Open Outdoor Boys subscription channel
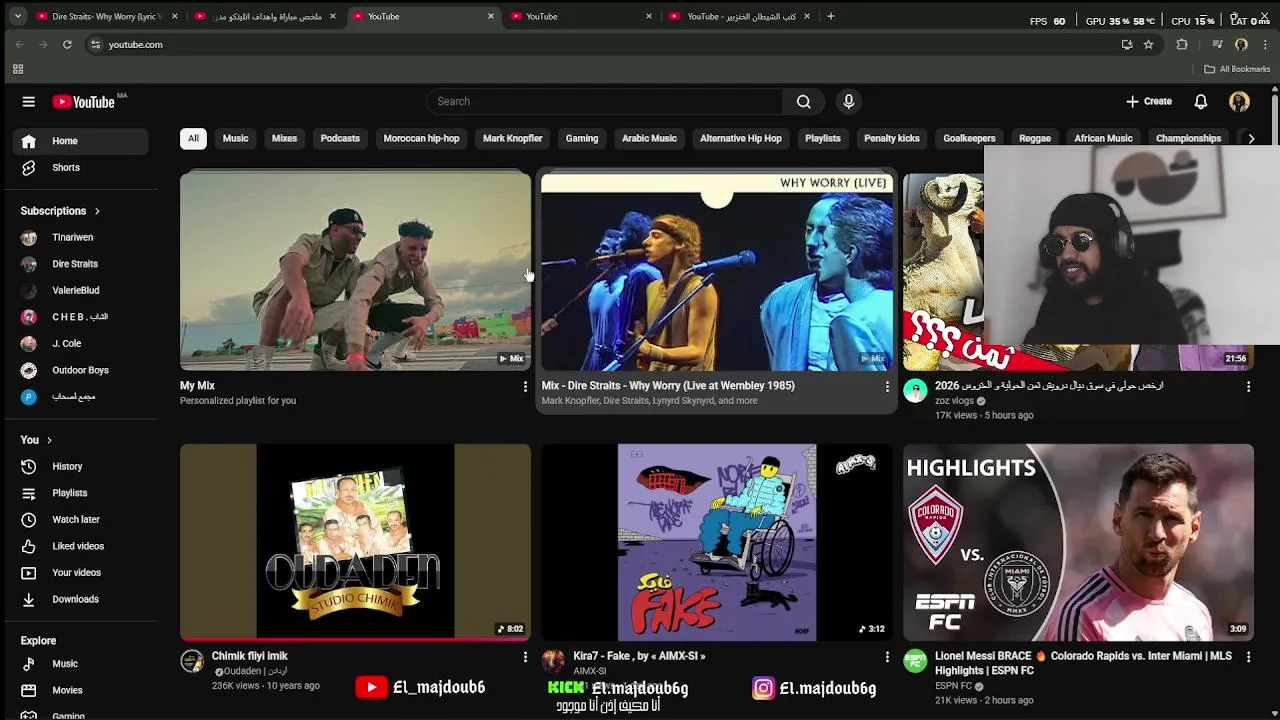Image resolution: width=1280 pixels, height=720 pixels. 80,370
